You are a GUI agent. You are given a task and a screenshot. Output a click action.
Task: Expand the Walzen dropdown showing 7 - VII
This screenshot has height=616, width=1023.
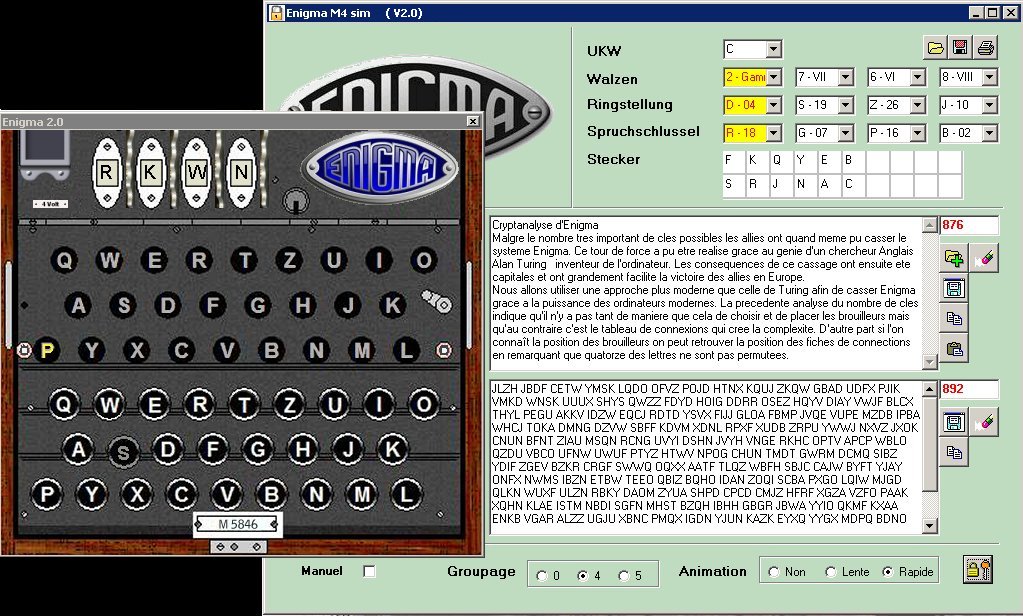click(x=846, y=77)
